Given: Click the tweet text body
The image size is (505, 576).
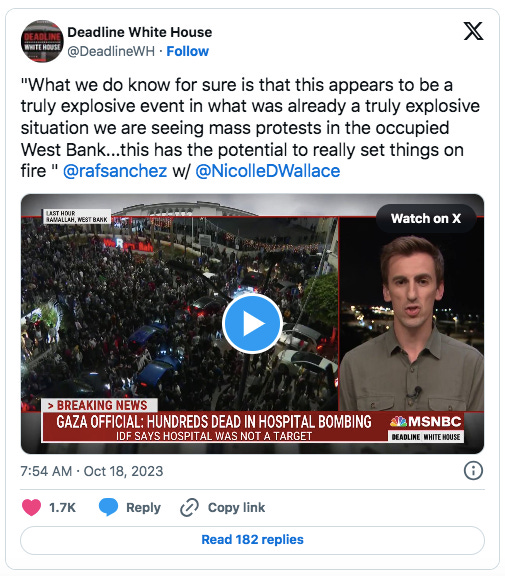Looking at the screenshot, I should (x=250, y=128).
